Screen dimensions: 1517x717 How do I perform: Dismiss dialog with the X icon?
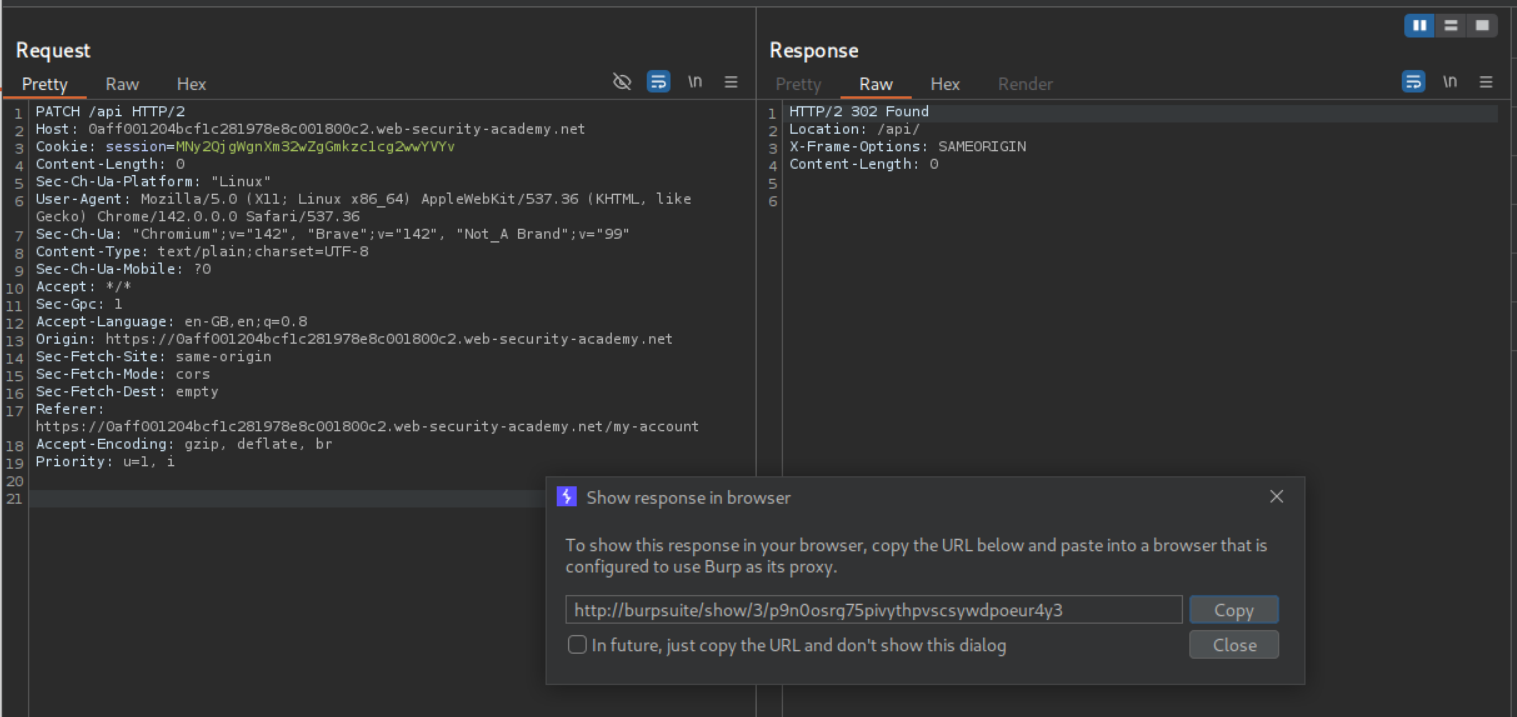pos(1276,497)
